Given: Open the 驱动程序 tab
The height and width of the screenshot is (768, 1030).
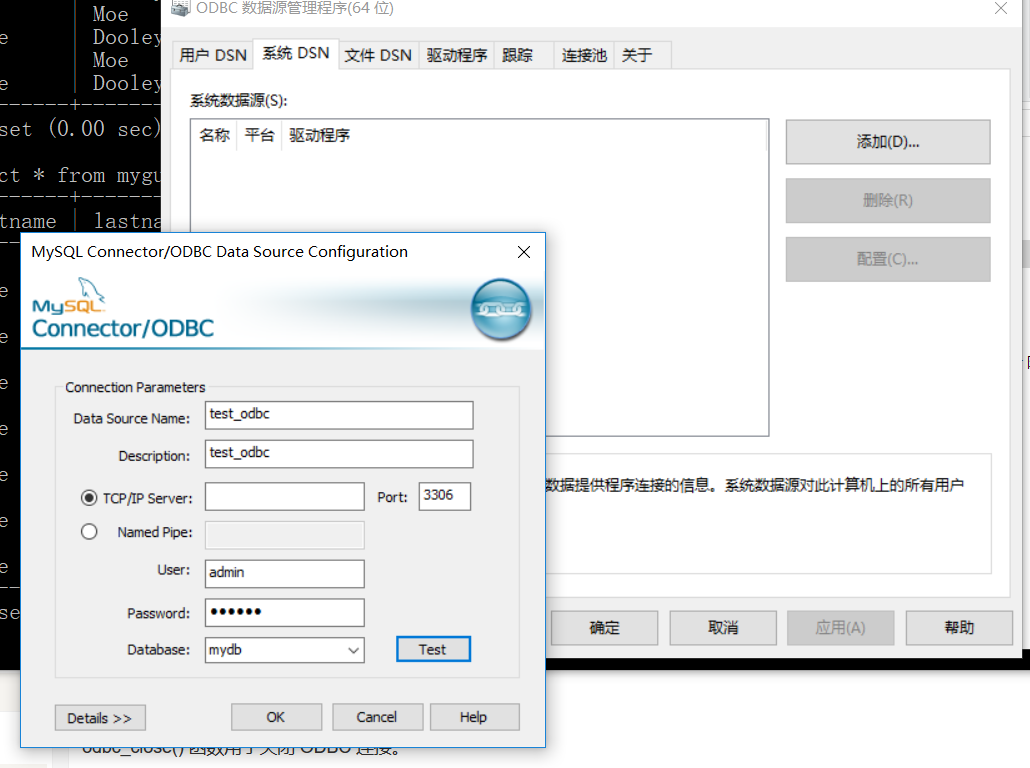Looking at the screenshot, I should (x=457, y=55).
